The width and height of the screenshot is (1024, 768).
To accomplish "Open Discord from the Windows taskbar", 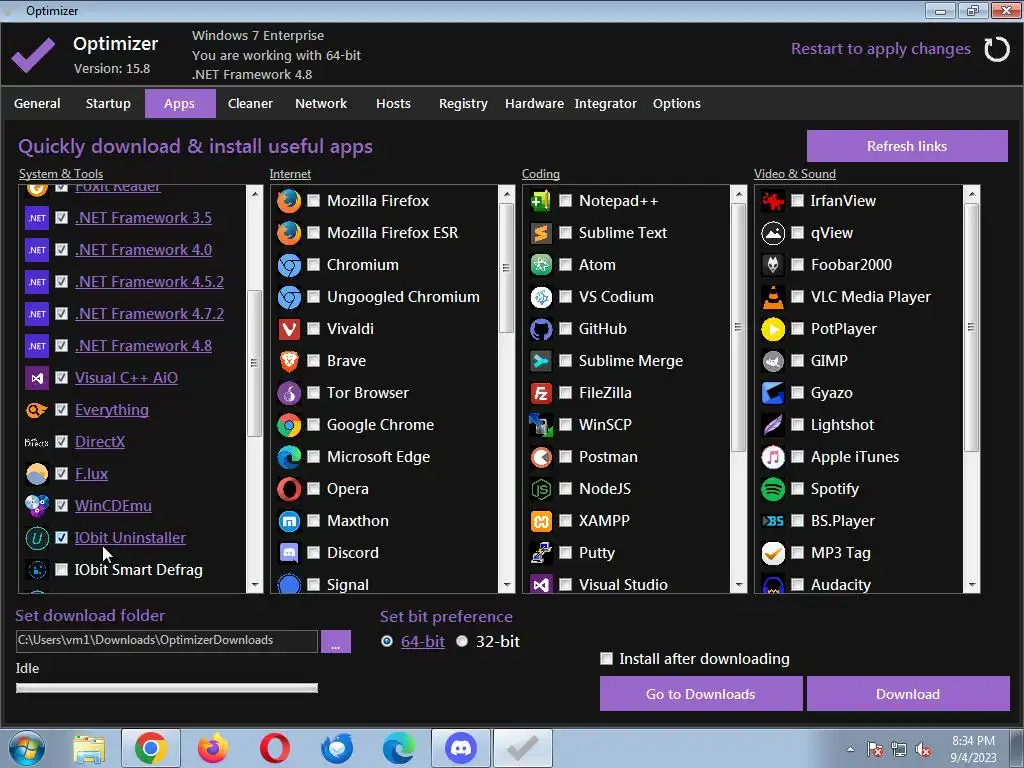I will [460, 748].
